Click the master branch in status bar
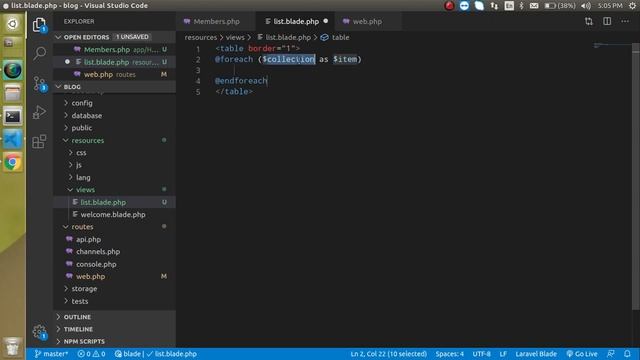 (x=51, y=354)
